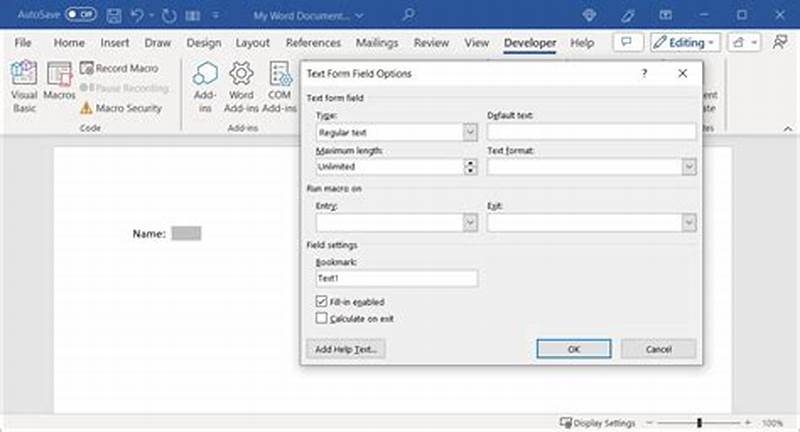Close the Text Form Field Options dialog

tap(683, 73)
